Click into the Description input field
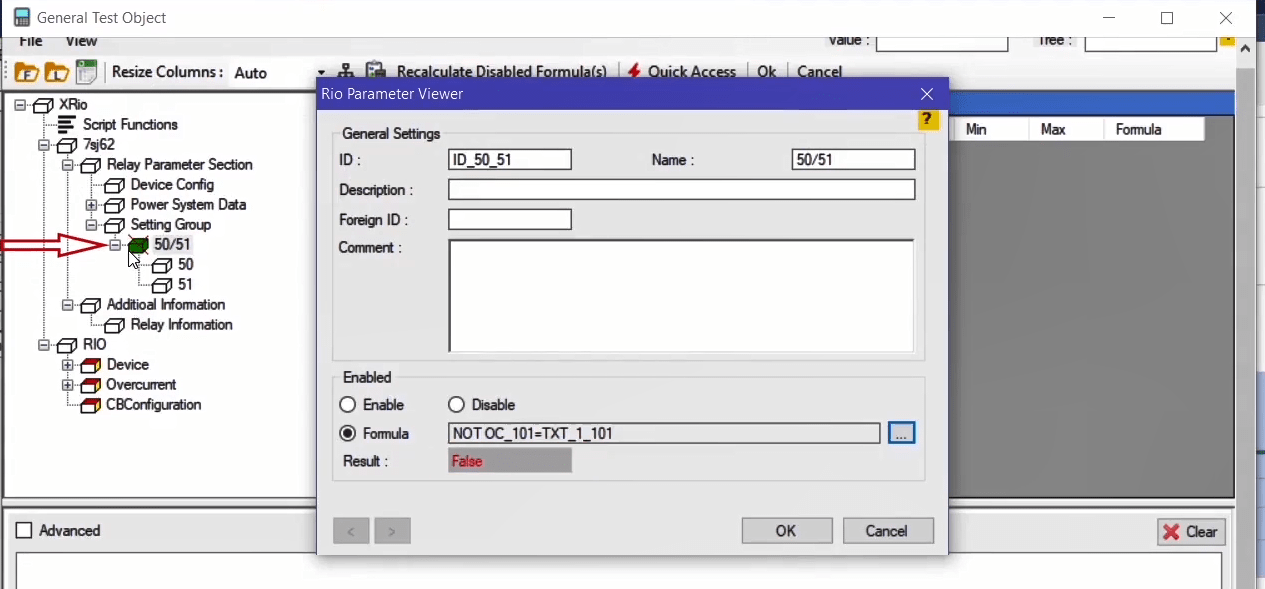The height and width of the screenshot is (589, 1265). 681,190
